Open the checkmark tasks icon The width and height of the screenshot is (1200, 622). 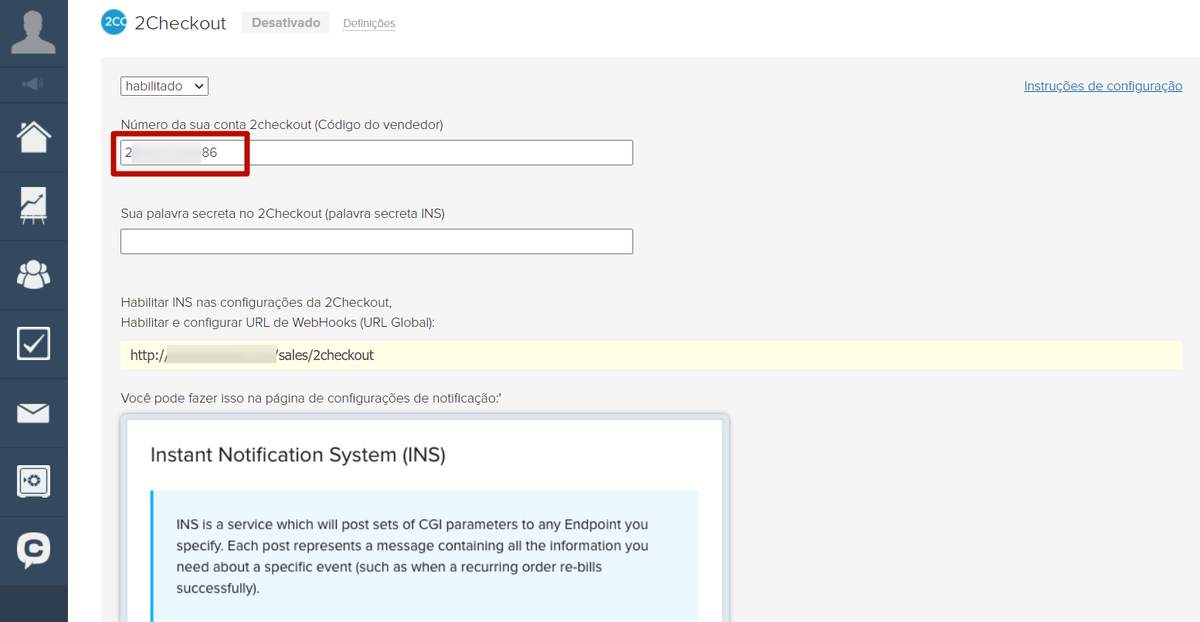(33, 343)
